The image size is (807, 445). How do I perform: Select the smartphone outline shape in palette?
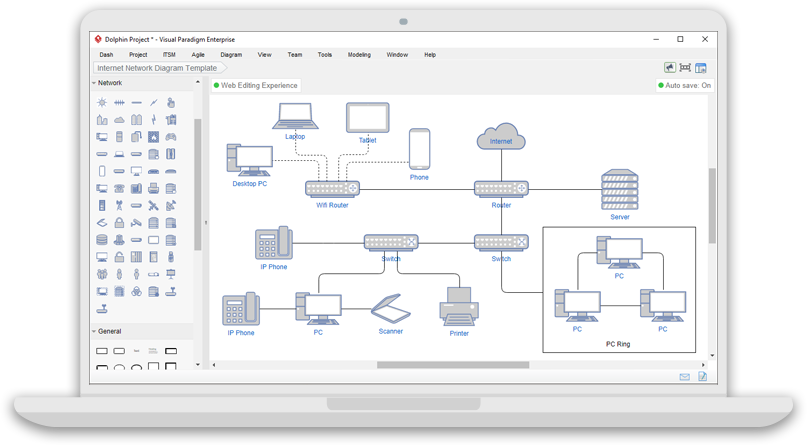pos(102,171)
